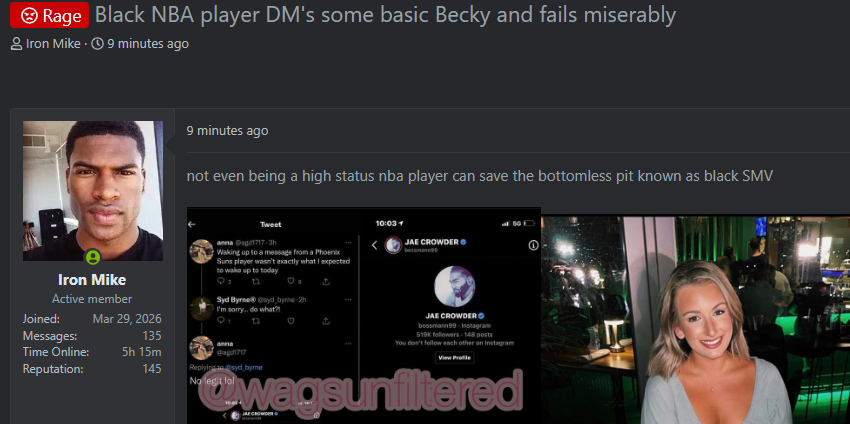The height and width of the screenshot is (424, 850).
Task: Click the back arrow in Tweet screenshot
Action: (x=191, y=224)
